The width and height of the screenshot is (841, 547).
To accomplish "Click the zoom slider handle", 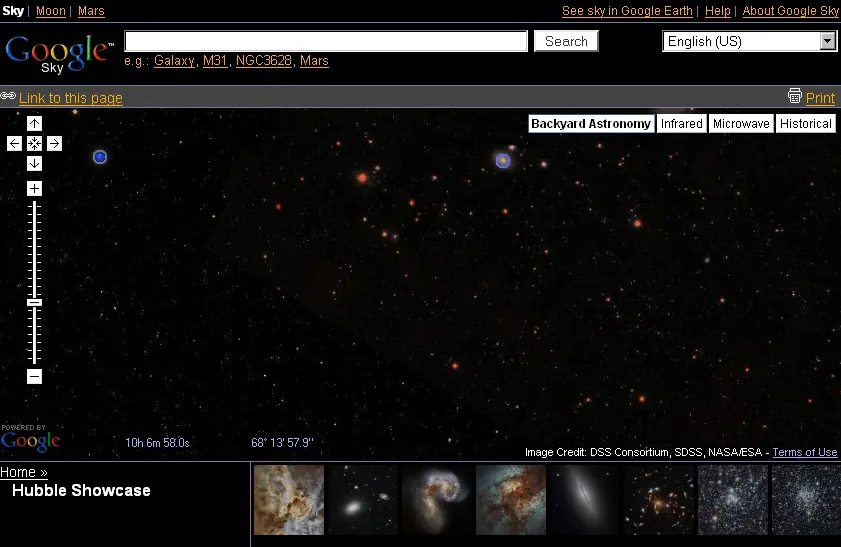I will 34,302.
